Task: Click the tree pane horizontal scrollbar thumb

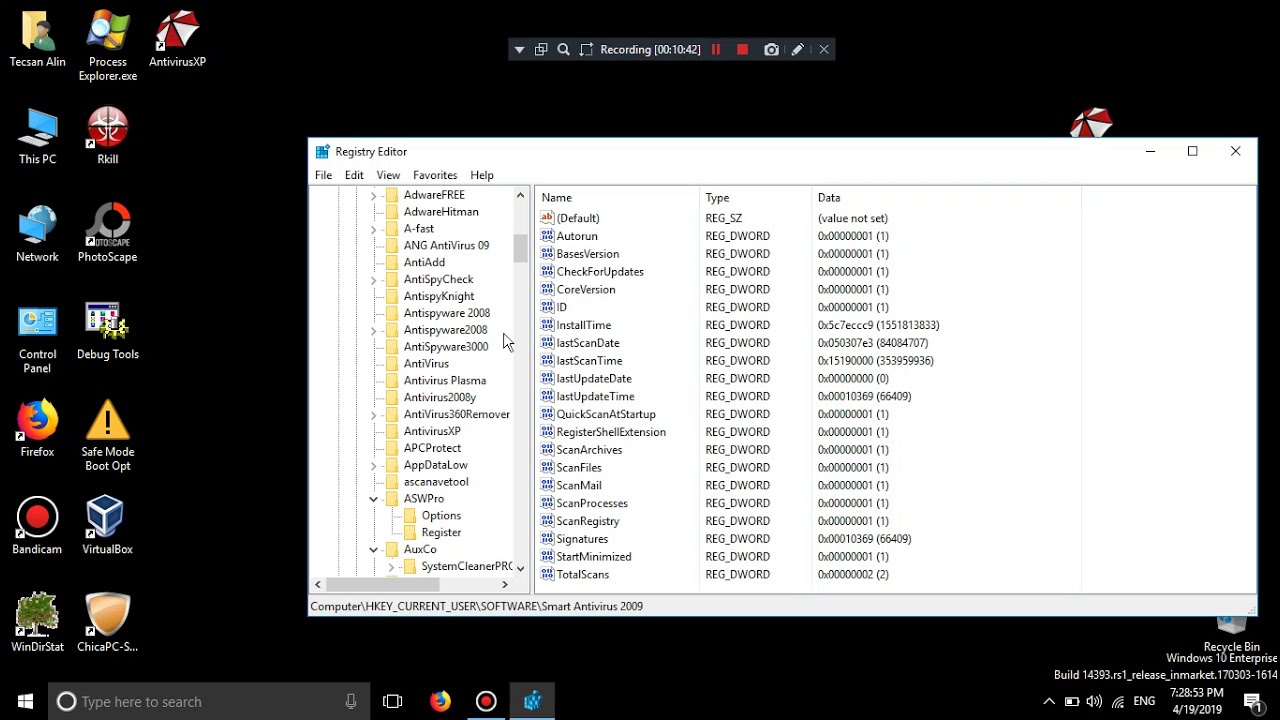Action: 382,584
